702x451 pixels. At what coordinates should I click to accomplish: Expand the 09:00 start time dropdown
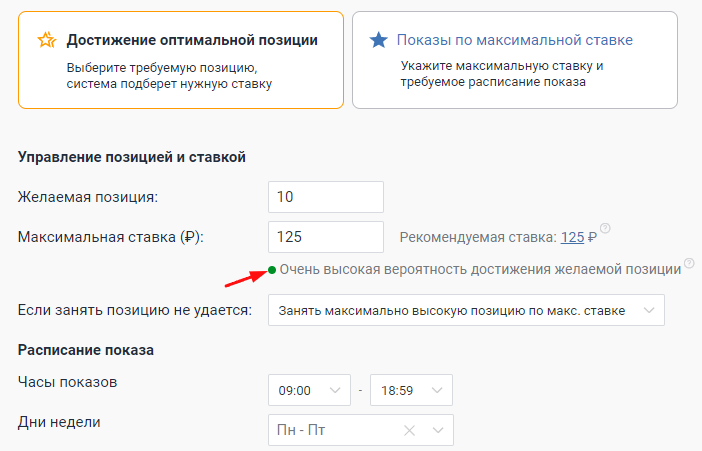[309, 390]
